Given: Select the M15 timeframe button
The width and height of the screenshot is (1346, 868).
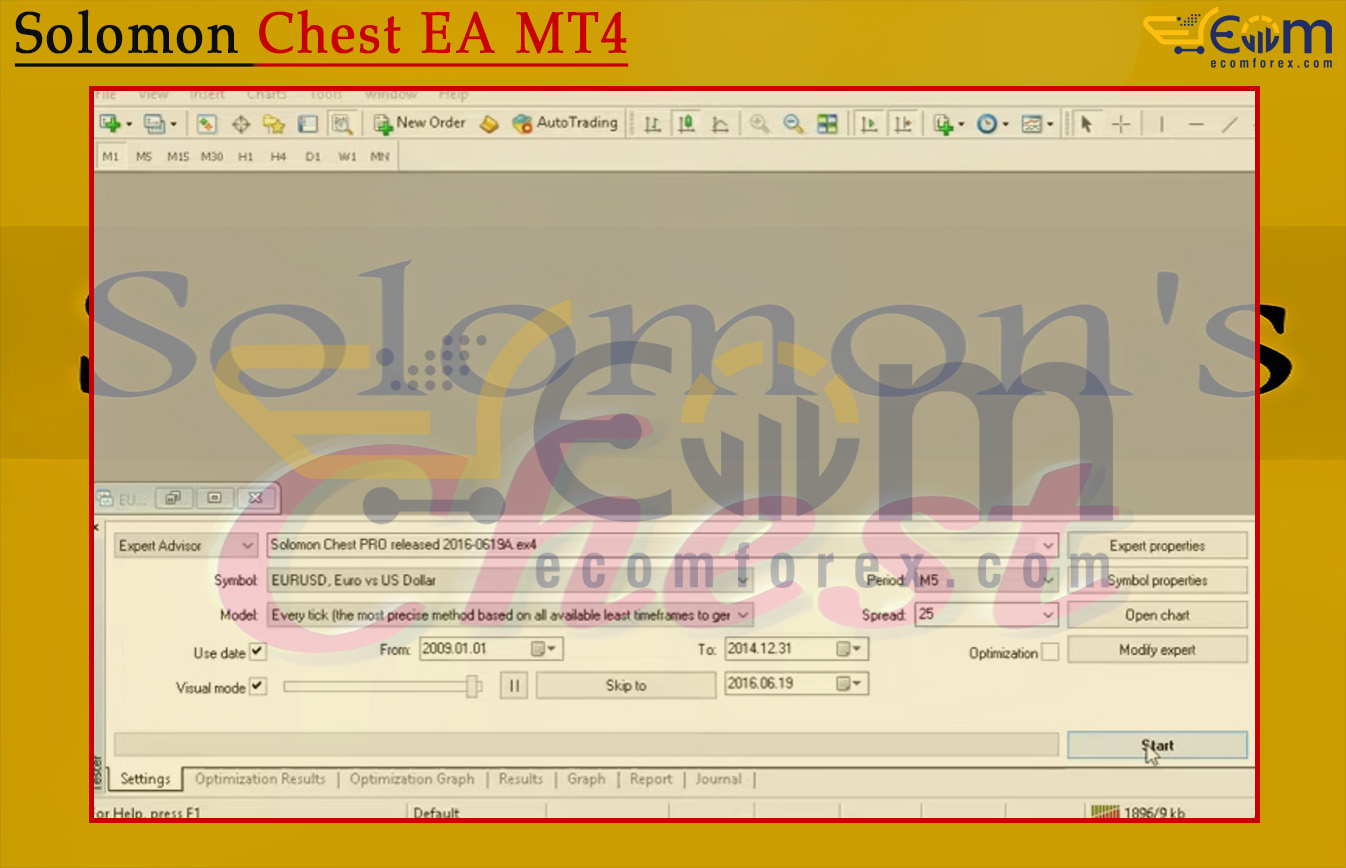Looking at the screenshot, I should click(x=178, y=157).
